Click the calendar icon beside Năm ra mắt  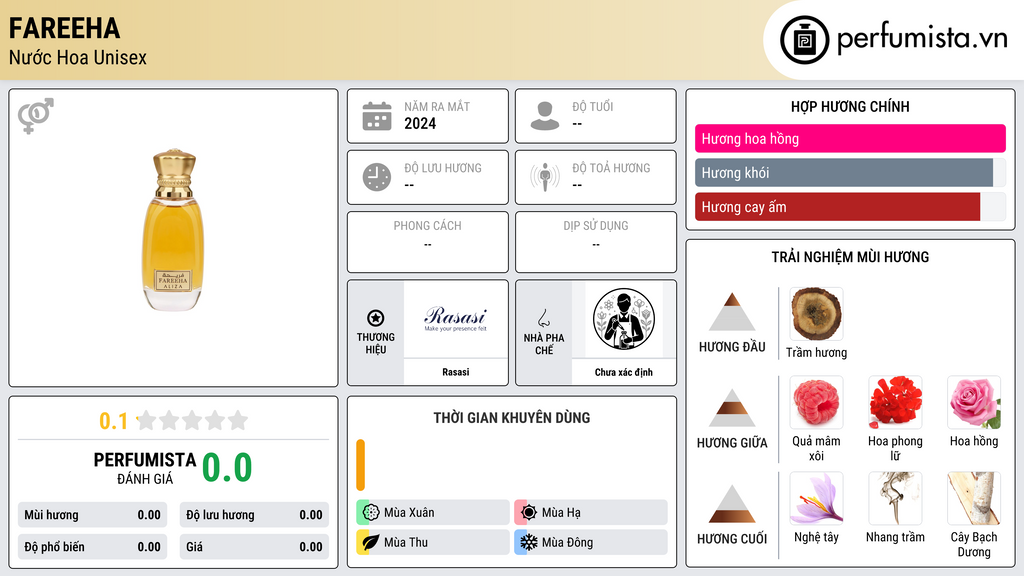point(377,116)
